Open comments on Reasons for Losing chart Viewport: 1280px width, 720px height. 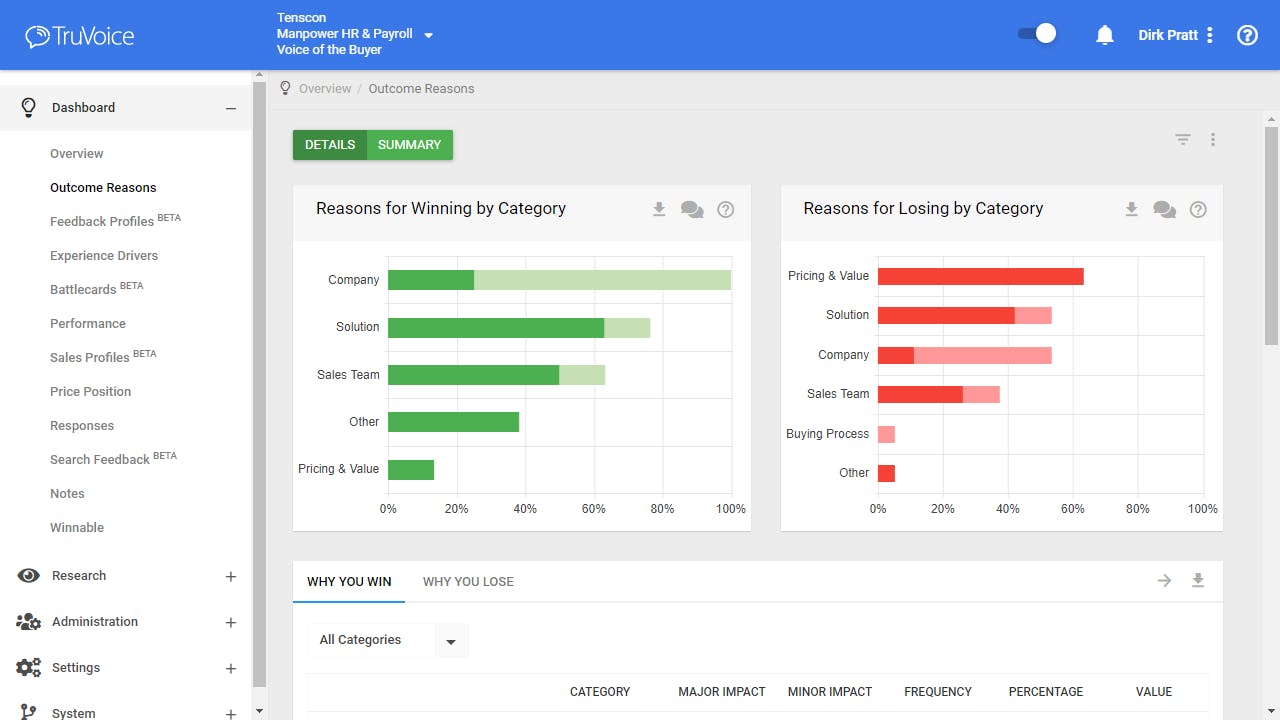tap(1164, 209)
